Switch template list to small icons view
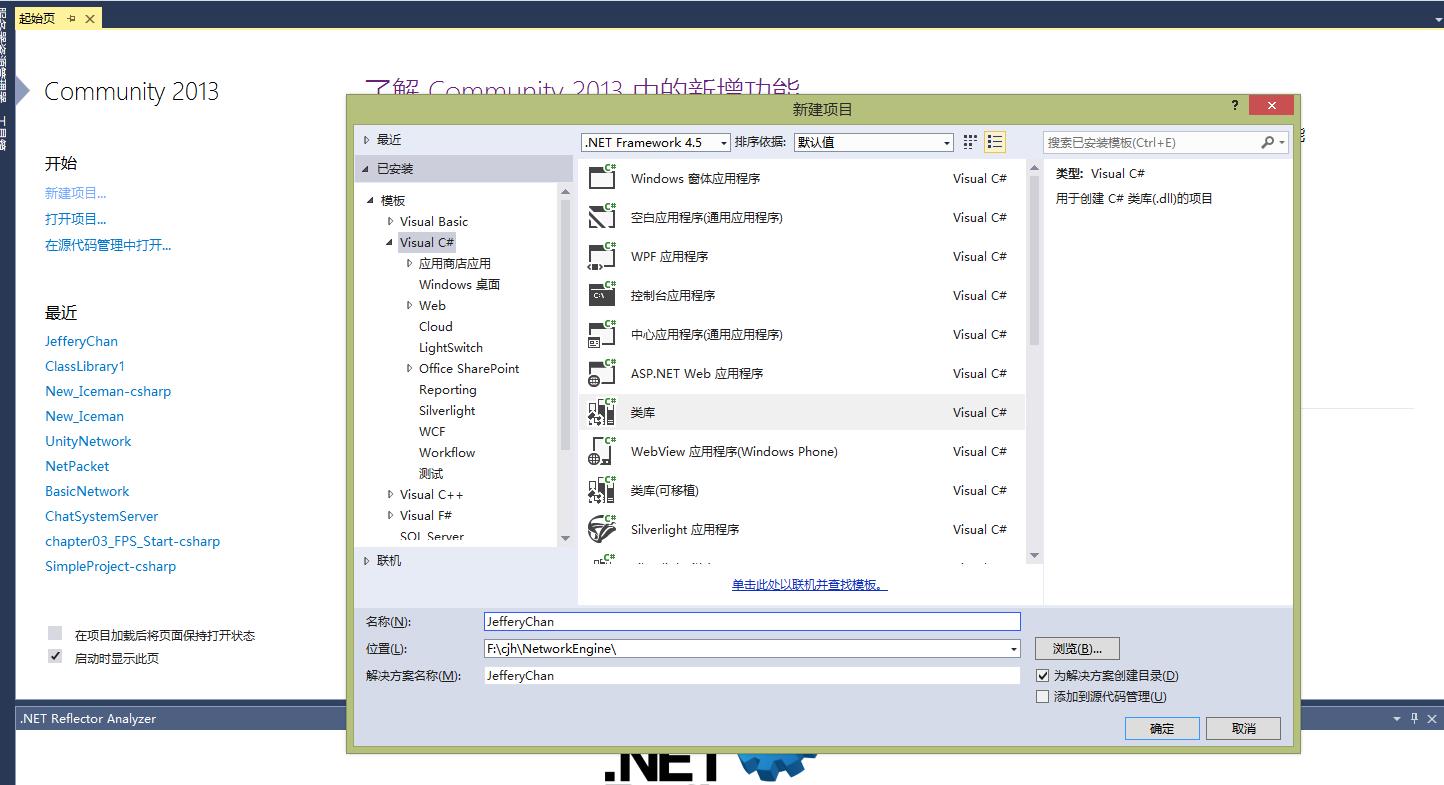 click(970, 142)
